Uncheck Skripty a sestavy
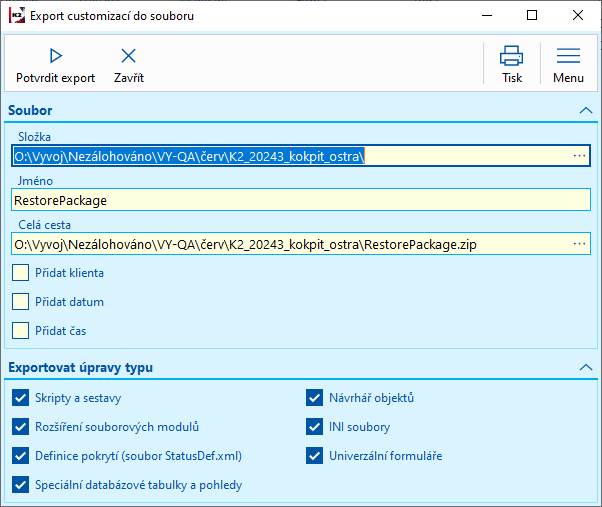602x507 pixels. pos(21,398)
